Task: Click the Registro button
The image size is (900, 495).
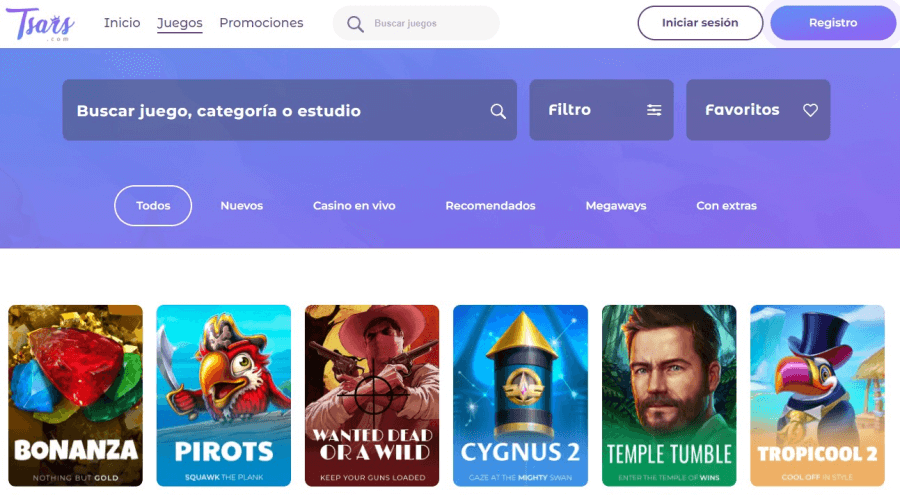Action: tap(833, 23)
